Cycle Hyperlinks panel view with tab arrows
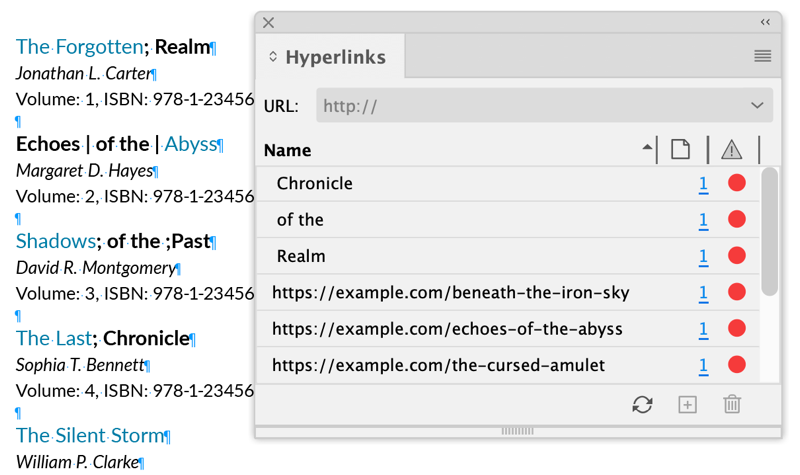The height and width of the screenshot is (475, 800). point(273,57)
